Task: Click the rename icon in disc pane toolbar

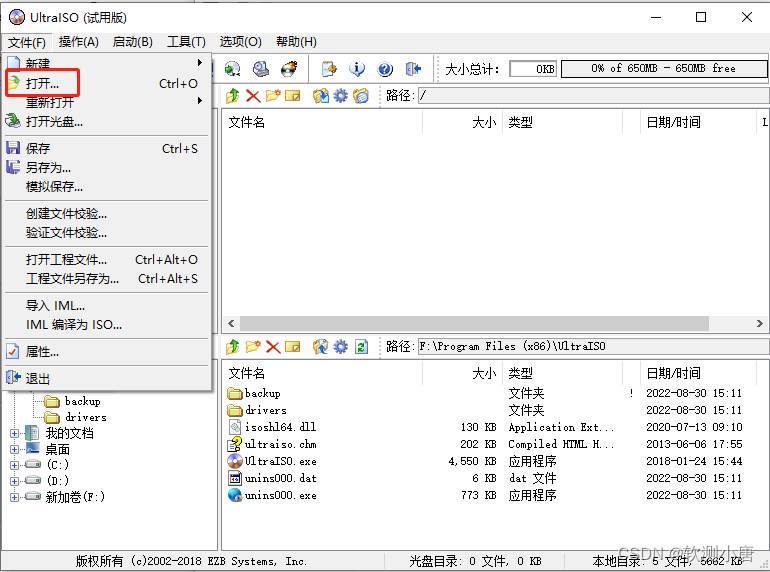Action: point(293,96)
